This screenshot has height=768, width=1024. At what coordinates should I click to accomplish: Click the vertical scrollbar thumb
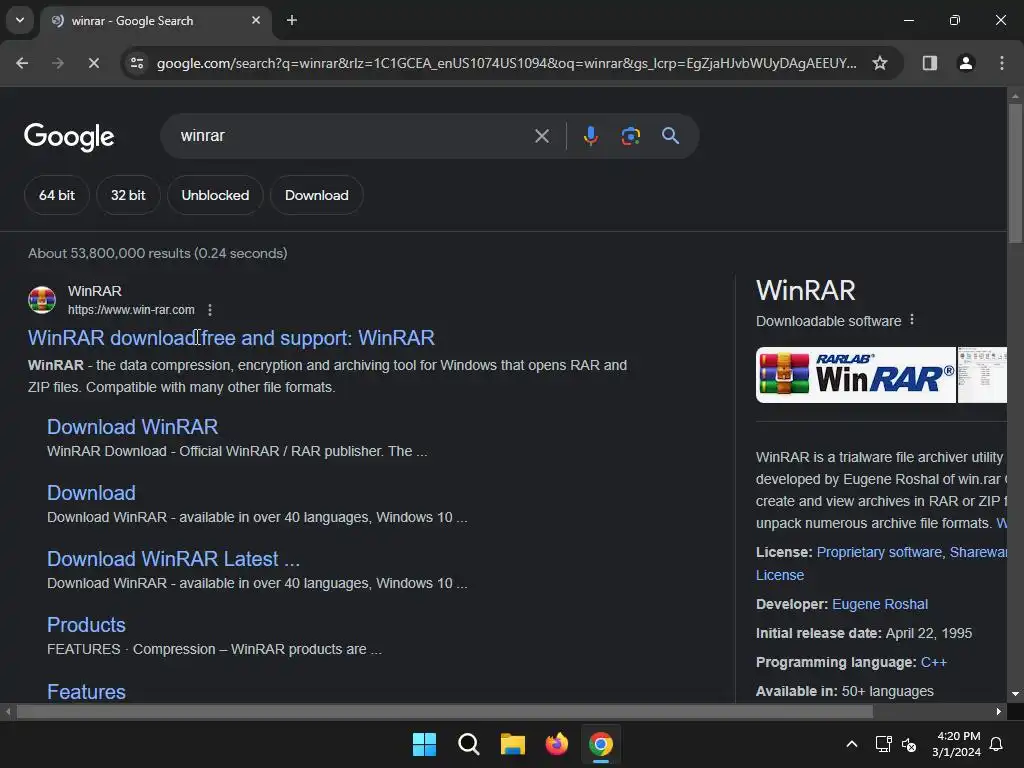(1015, 173)
